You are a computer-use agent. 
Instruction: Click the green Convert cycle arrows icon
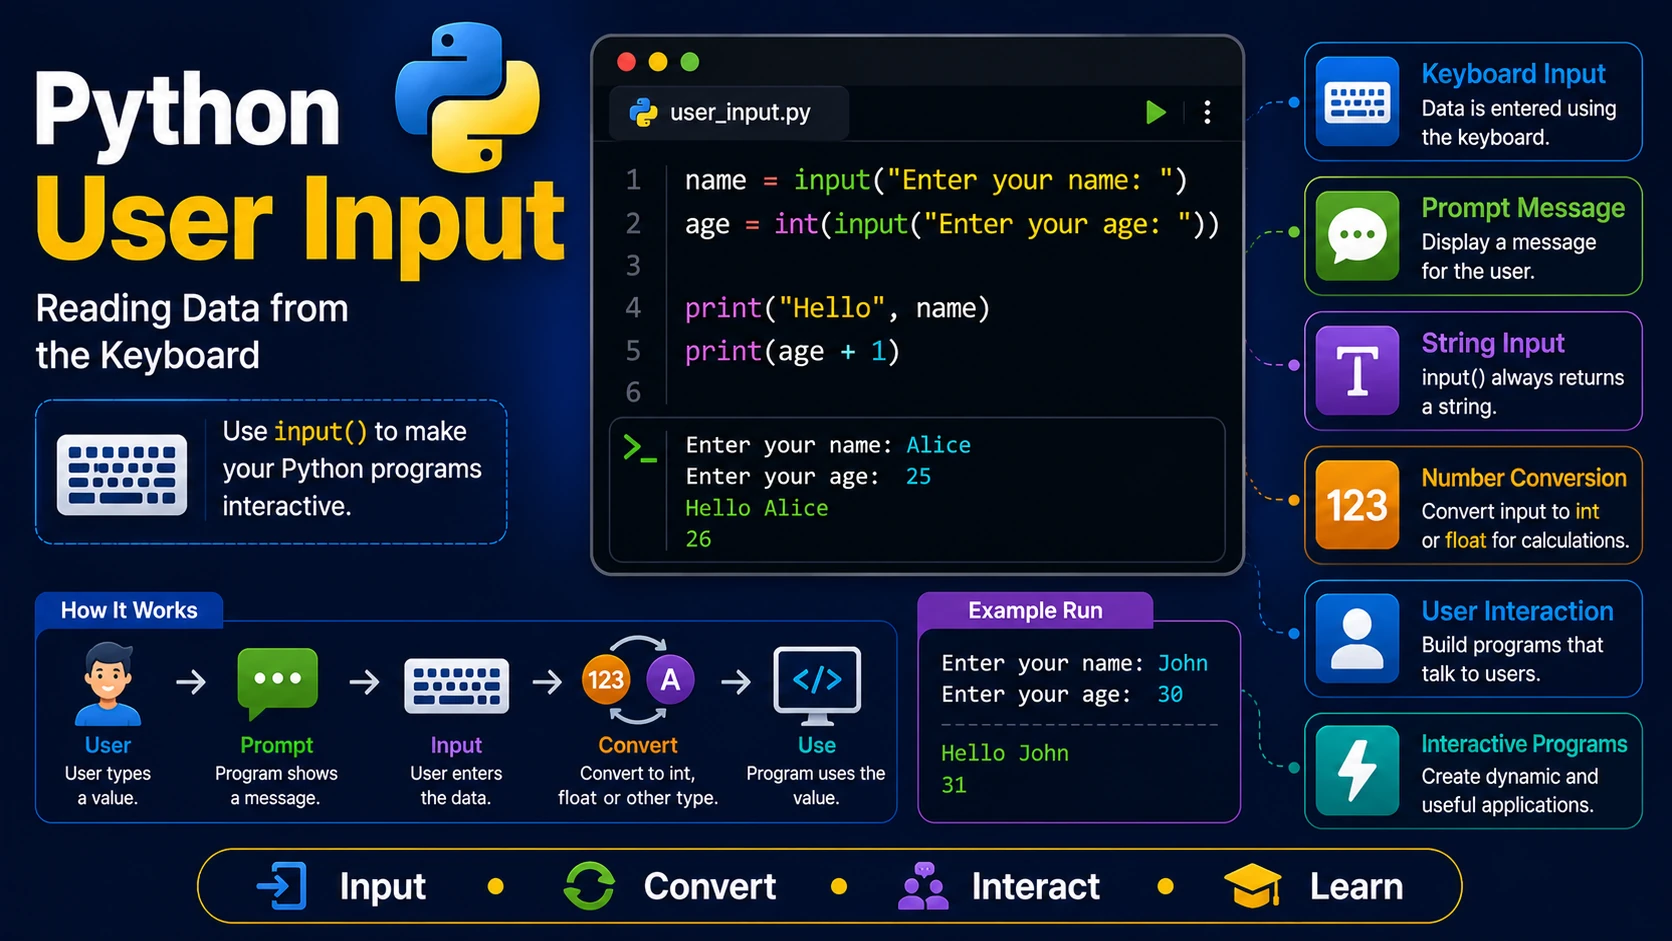[x=589, y=886]
